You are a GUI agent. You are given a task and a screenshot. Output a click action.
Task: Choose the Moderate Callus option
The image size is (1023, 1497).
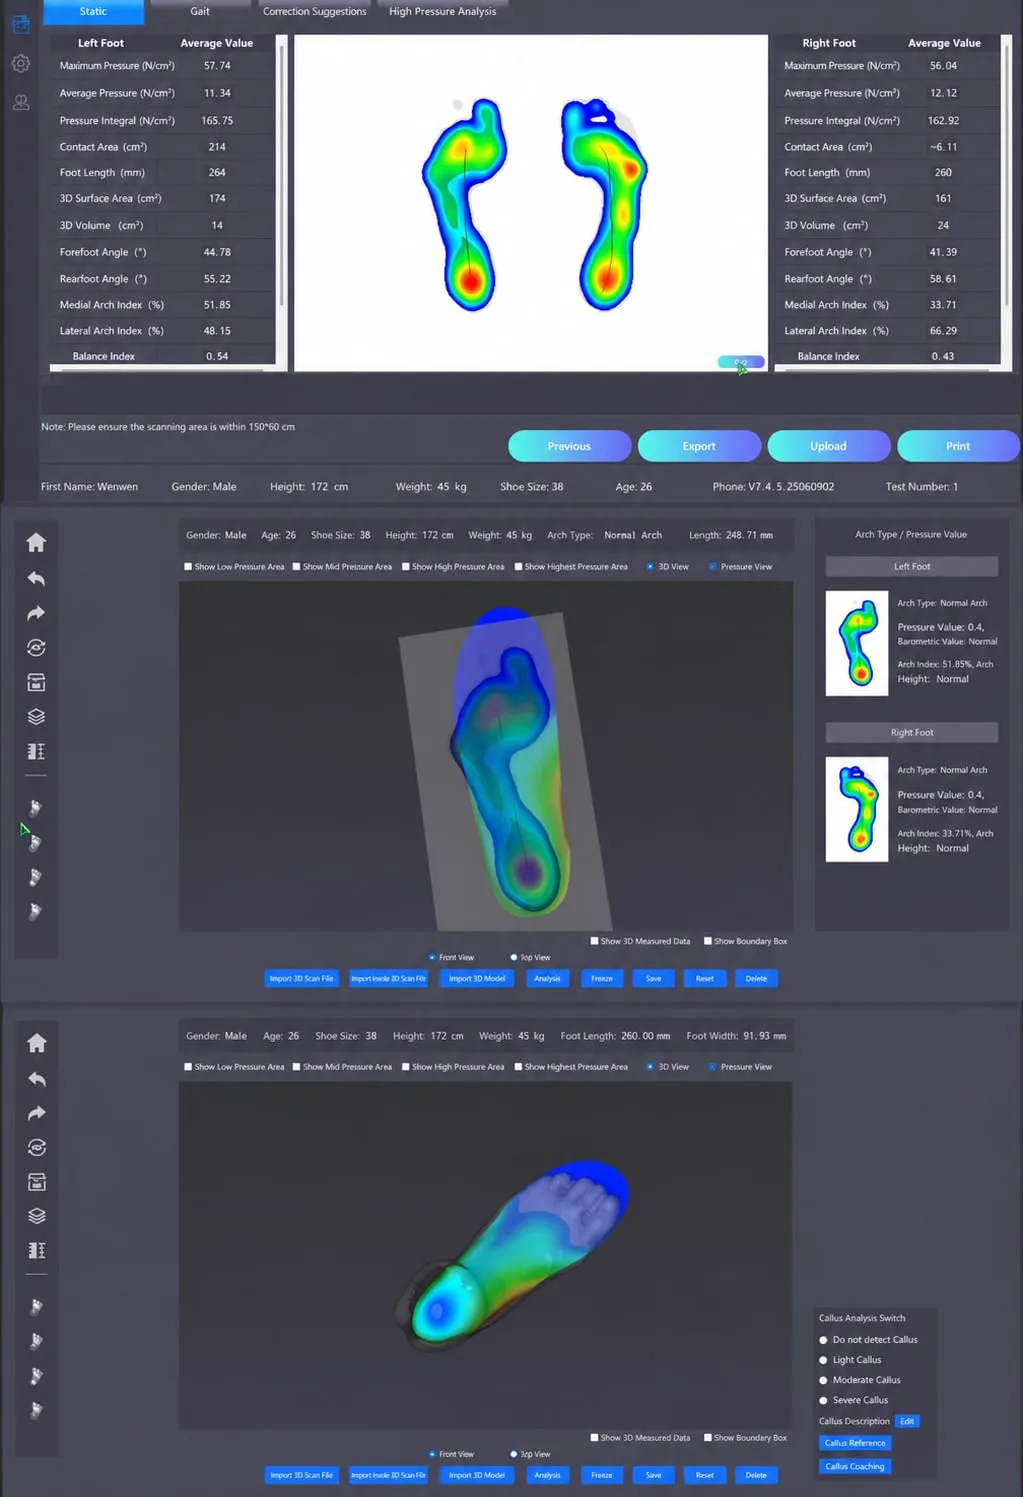(x=823, y=1380)
